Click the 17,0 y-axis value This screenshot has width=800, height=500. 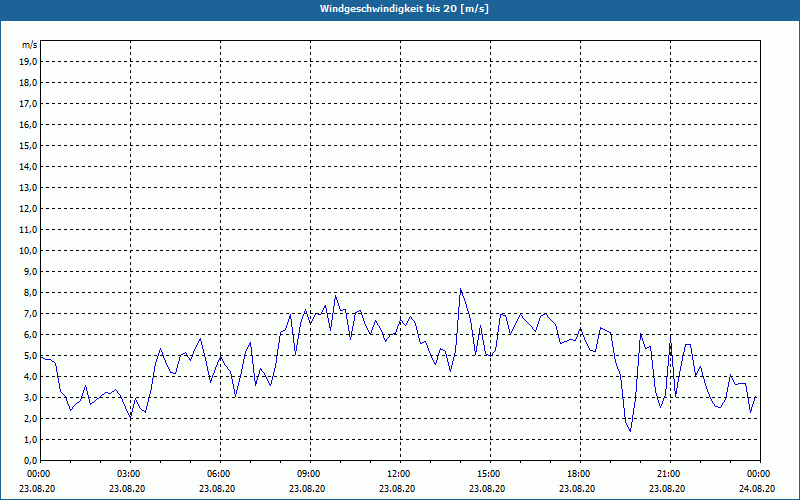(29, 104)
